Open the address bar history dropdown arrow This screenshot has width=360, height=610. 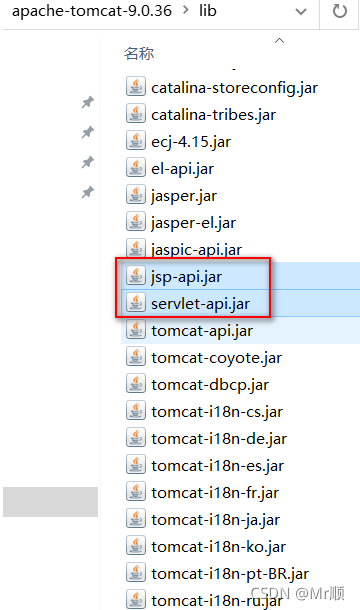[301, 12]
